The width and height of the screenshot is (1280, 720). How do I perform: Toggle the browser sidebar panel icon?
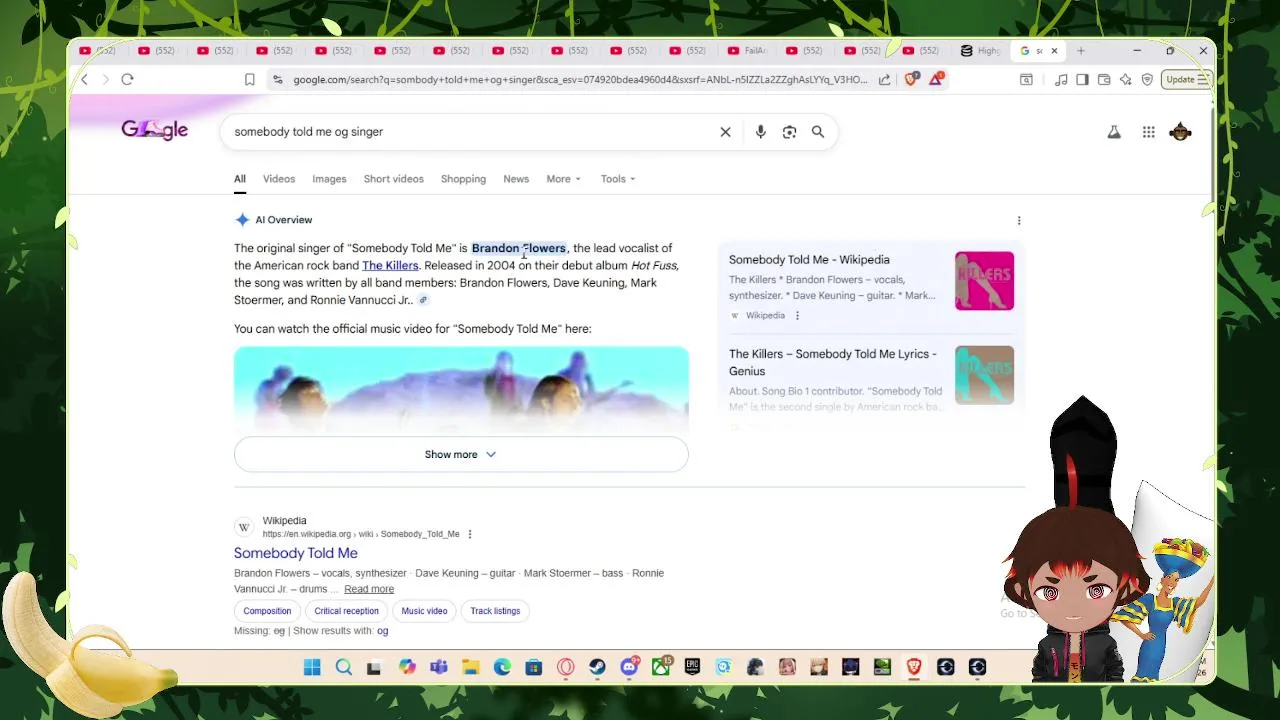pyautogui.click(x=1082, y=79)
